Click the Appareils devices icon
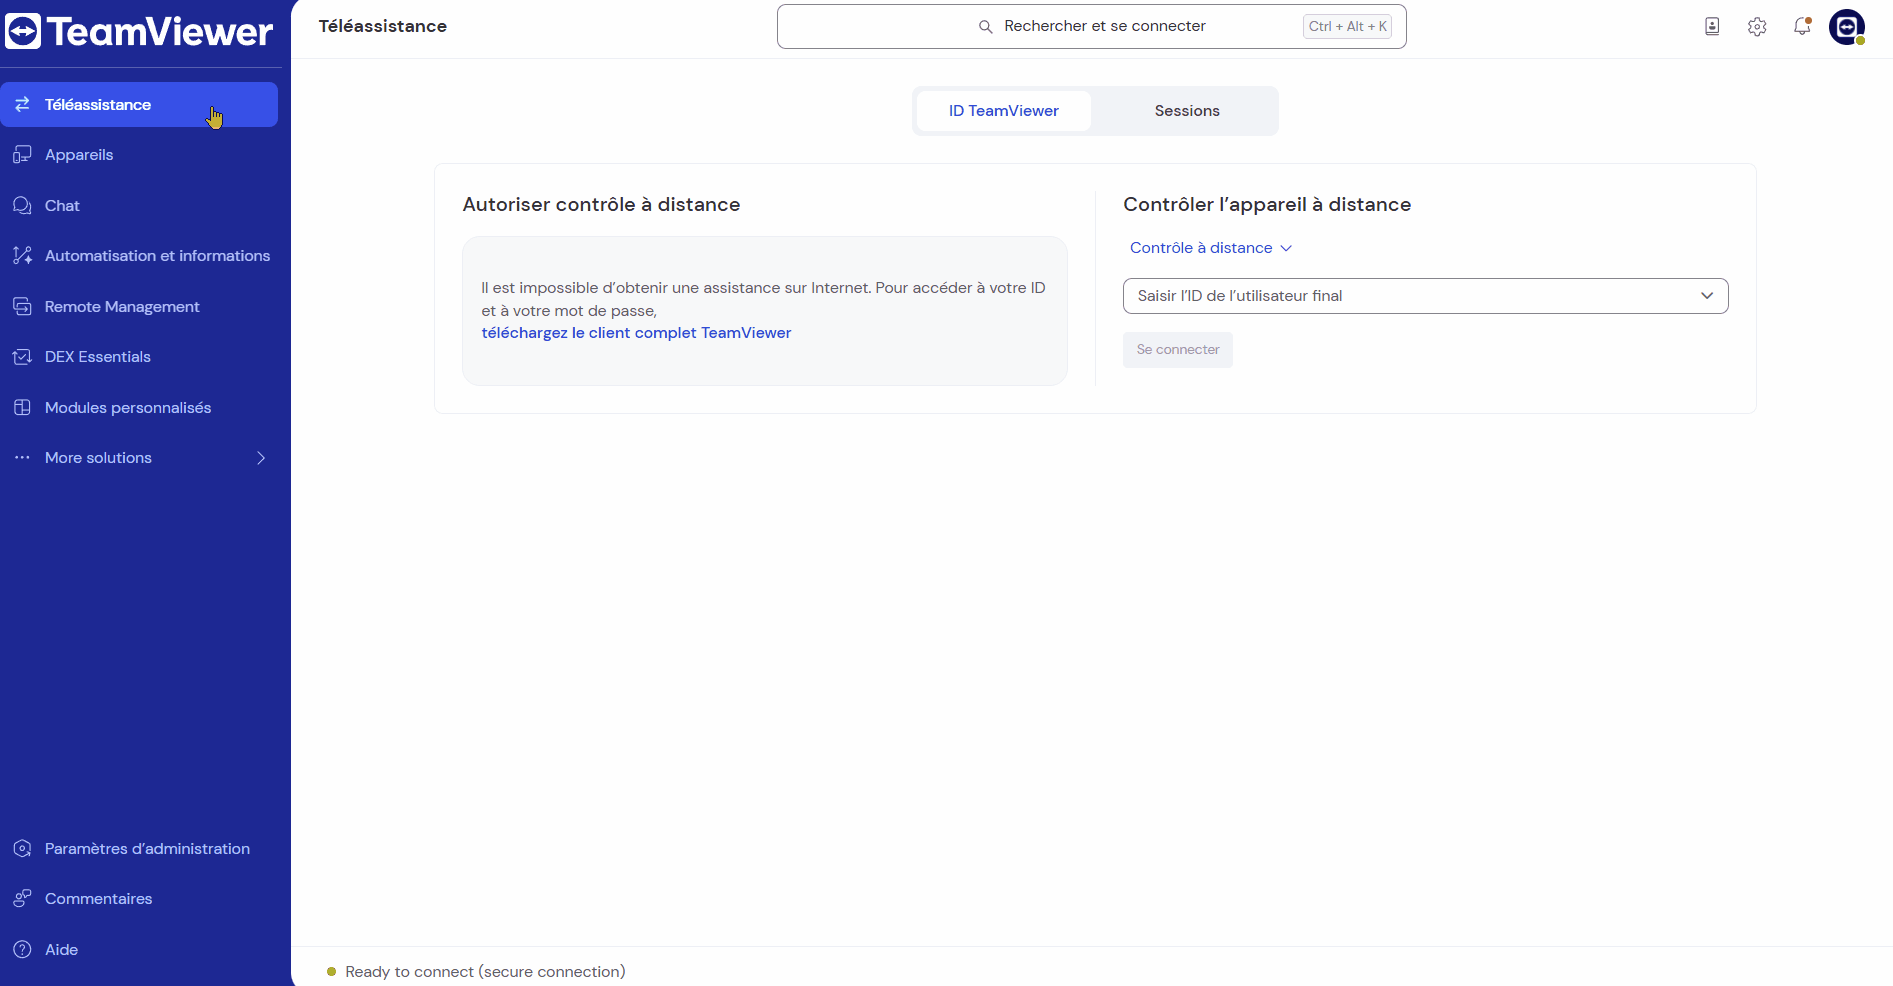The width and height of the screenshot is (1893, 986). coord(22,155)
